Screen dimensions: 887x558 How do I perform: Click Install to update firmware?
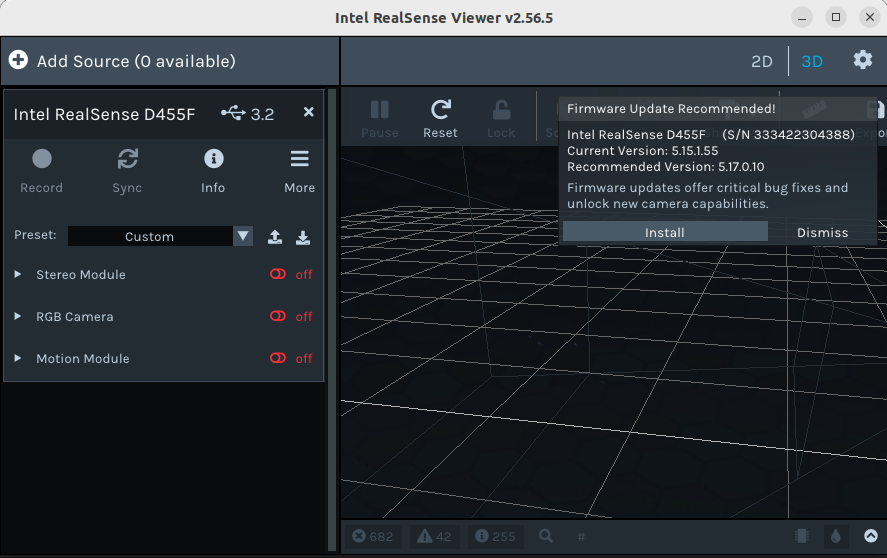click(665, 232)
